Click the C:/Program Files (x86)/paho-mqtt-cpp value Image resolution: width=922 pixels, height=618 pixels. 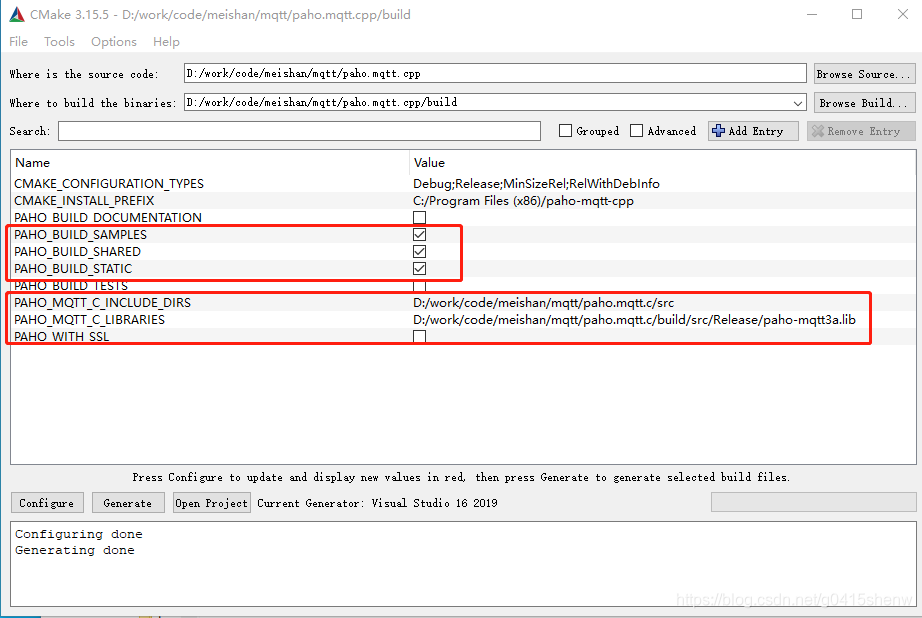(523, 201)
